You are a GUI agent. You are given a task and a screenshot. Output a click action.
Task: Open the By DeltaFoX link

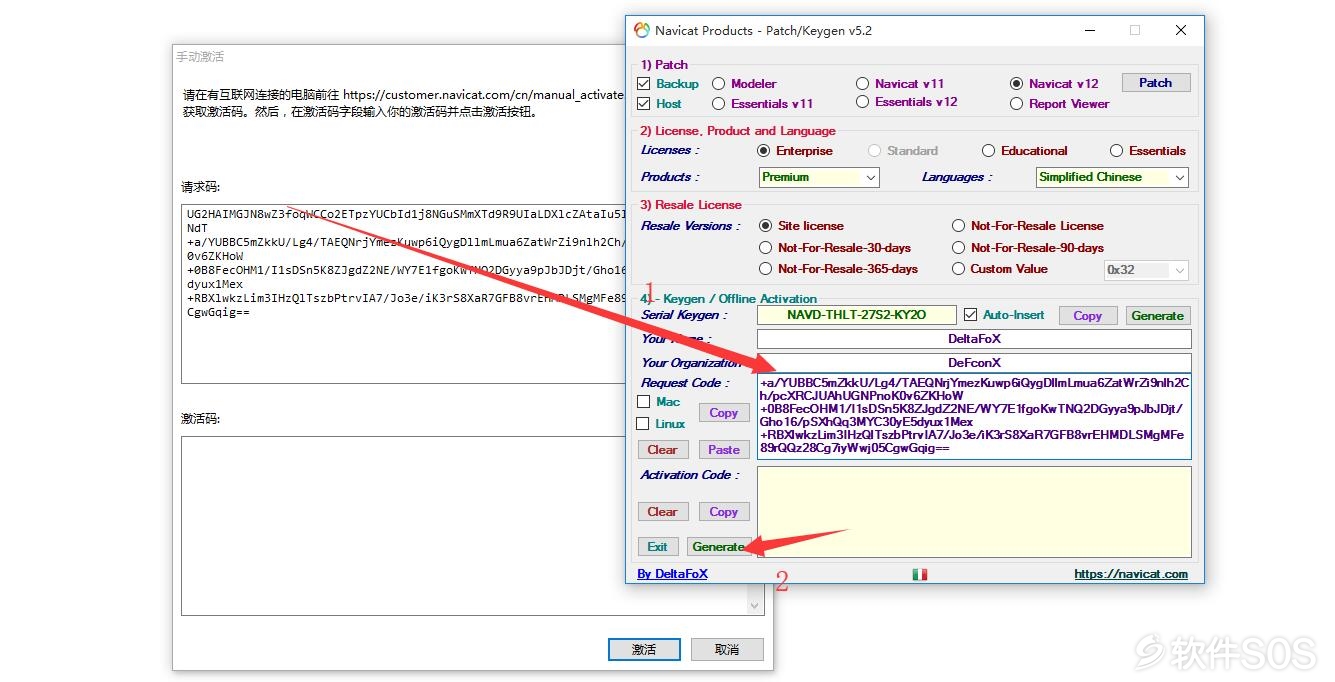[672, 574]
